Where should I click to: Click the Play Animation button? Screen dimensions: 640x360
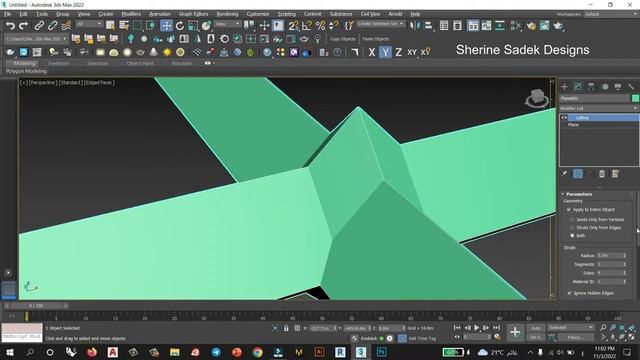(x=476, y=328)
